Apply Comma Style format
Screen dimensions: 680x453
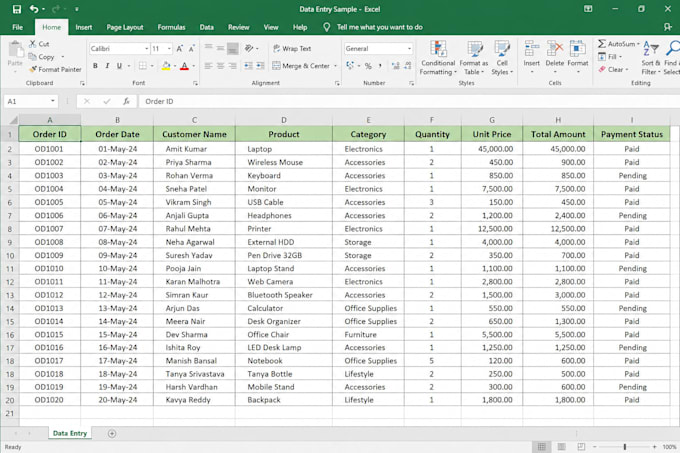point(380,66)
